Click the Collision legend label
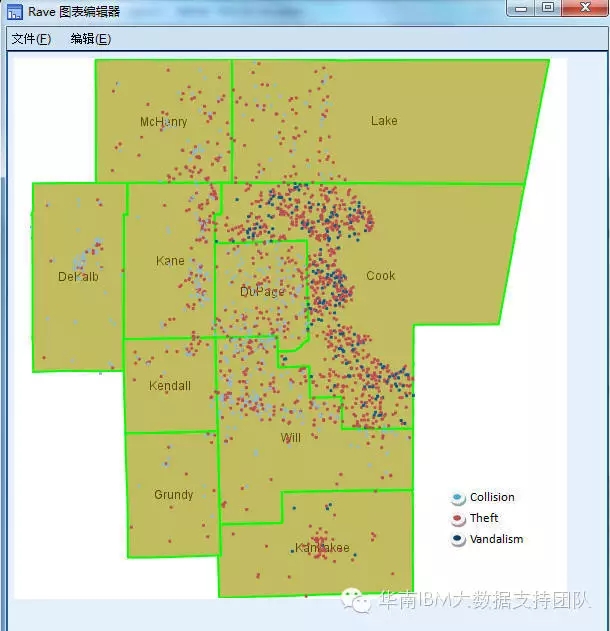610x631 pixels. click(x=492, y=497)
